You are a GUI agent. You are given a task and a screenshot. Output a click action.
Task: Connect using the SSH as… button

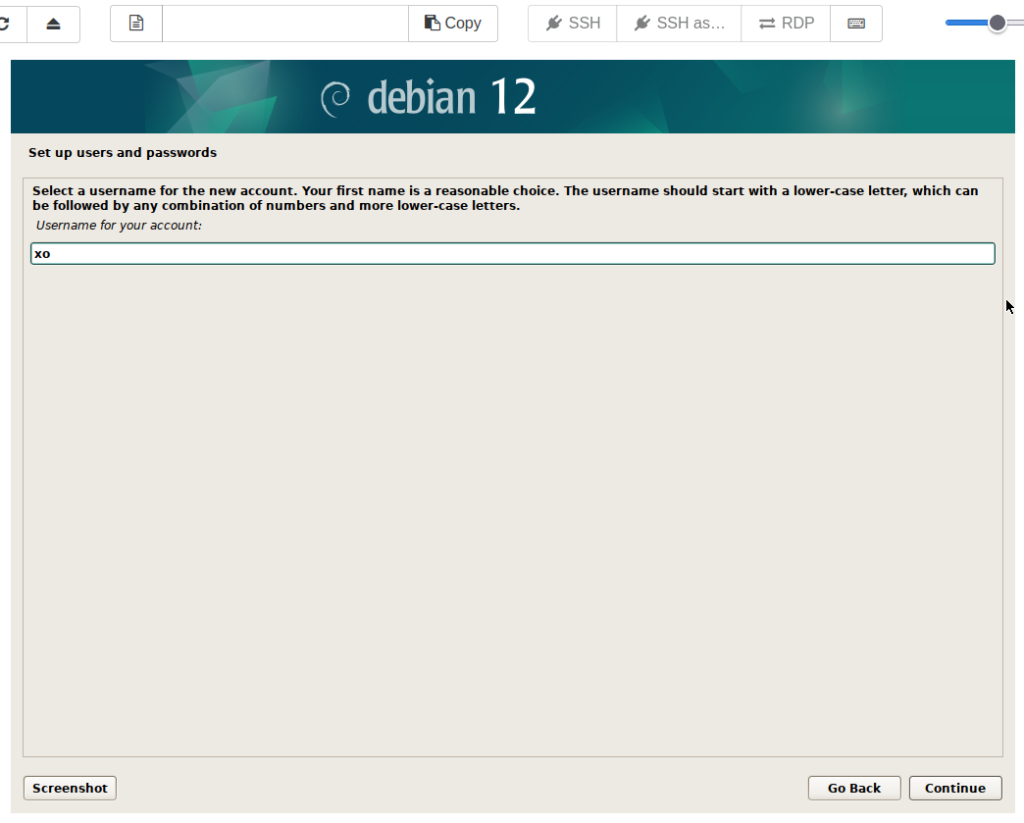pyautogui.click(x=679, y=24)
